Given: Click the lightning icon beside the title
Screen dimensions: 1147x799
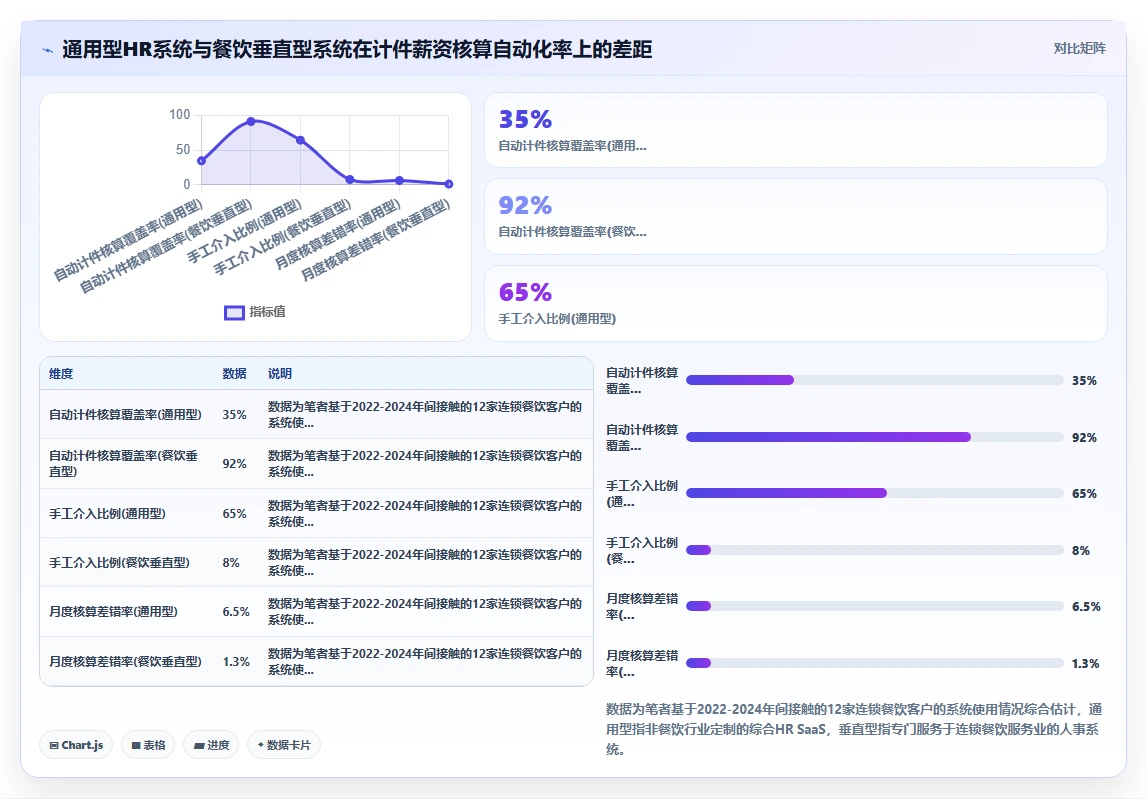Looking at the screenshot, I should pyautogui.click(x=48, y=50).
